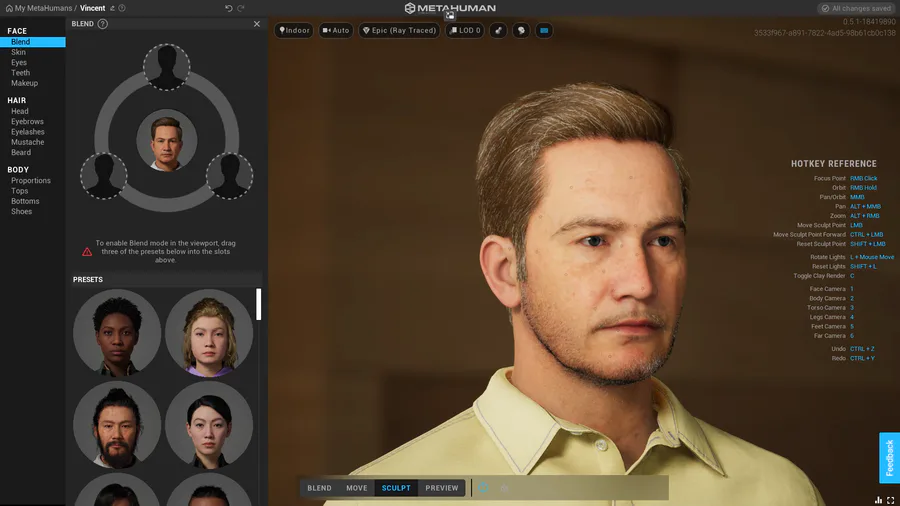
Task: Open the body Proportions section
Action: [31, 181]
